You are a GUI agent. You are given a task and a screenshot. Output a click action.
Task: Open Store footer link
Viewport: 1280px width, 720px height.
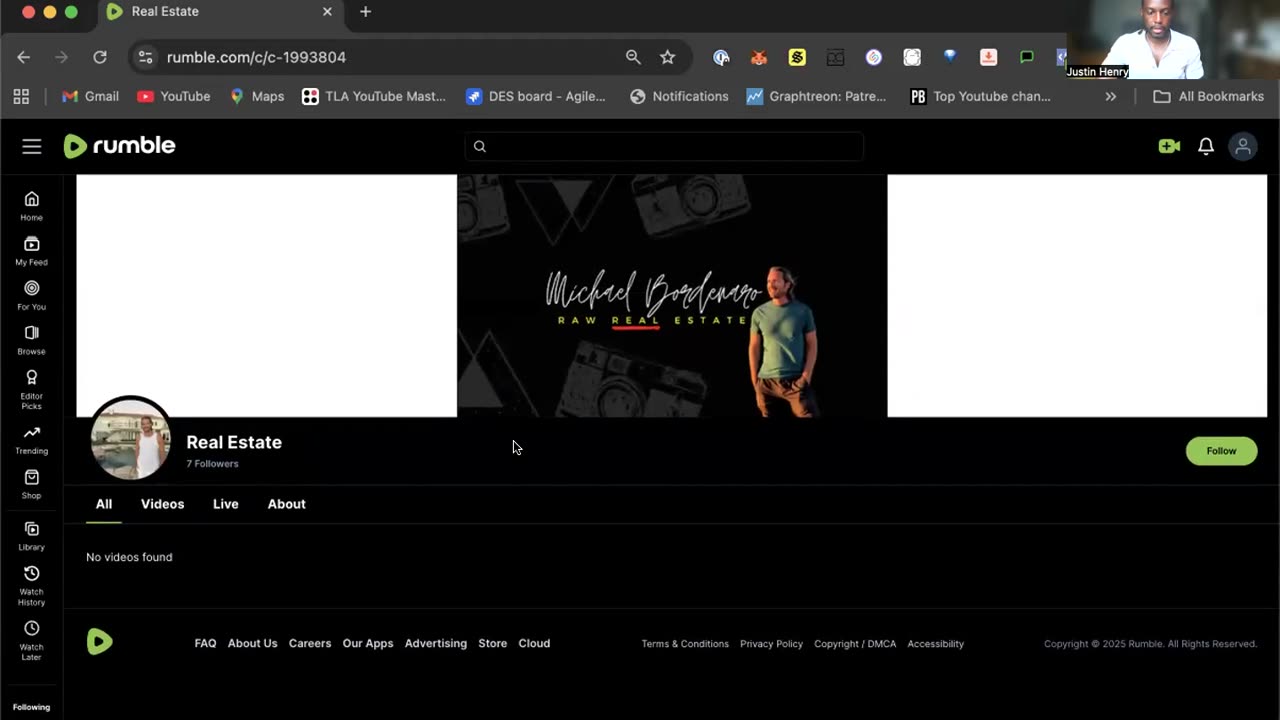493,643
